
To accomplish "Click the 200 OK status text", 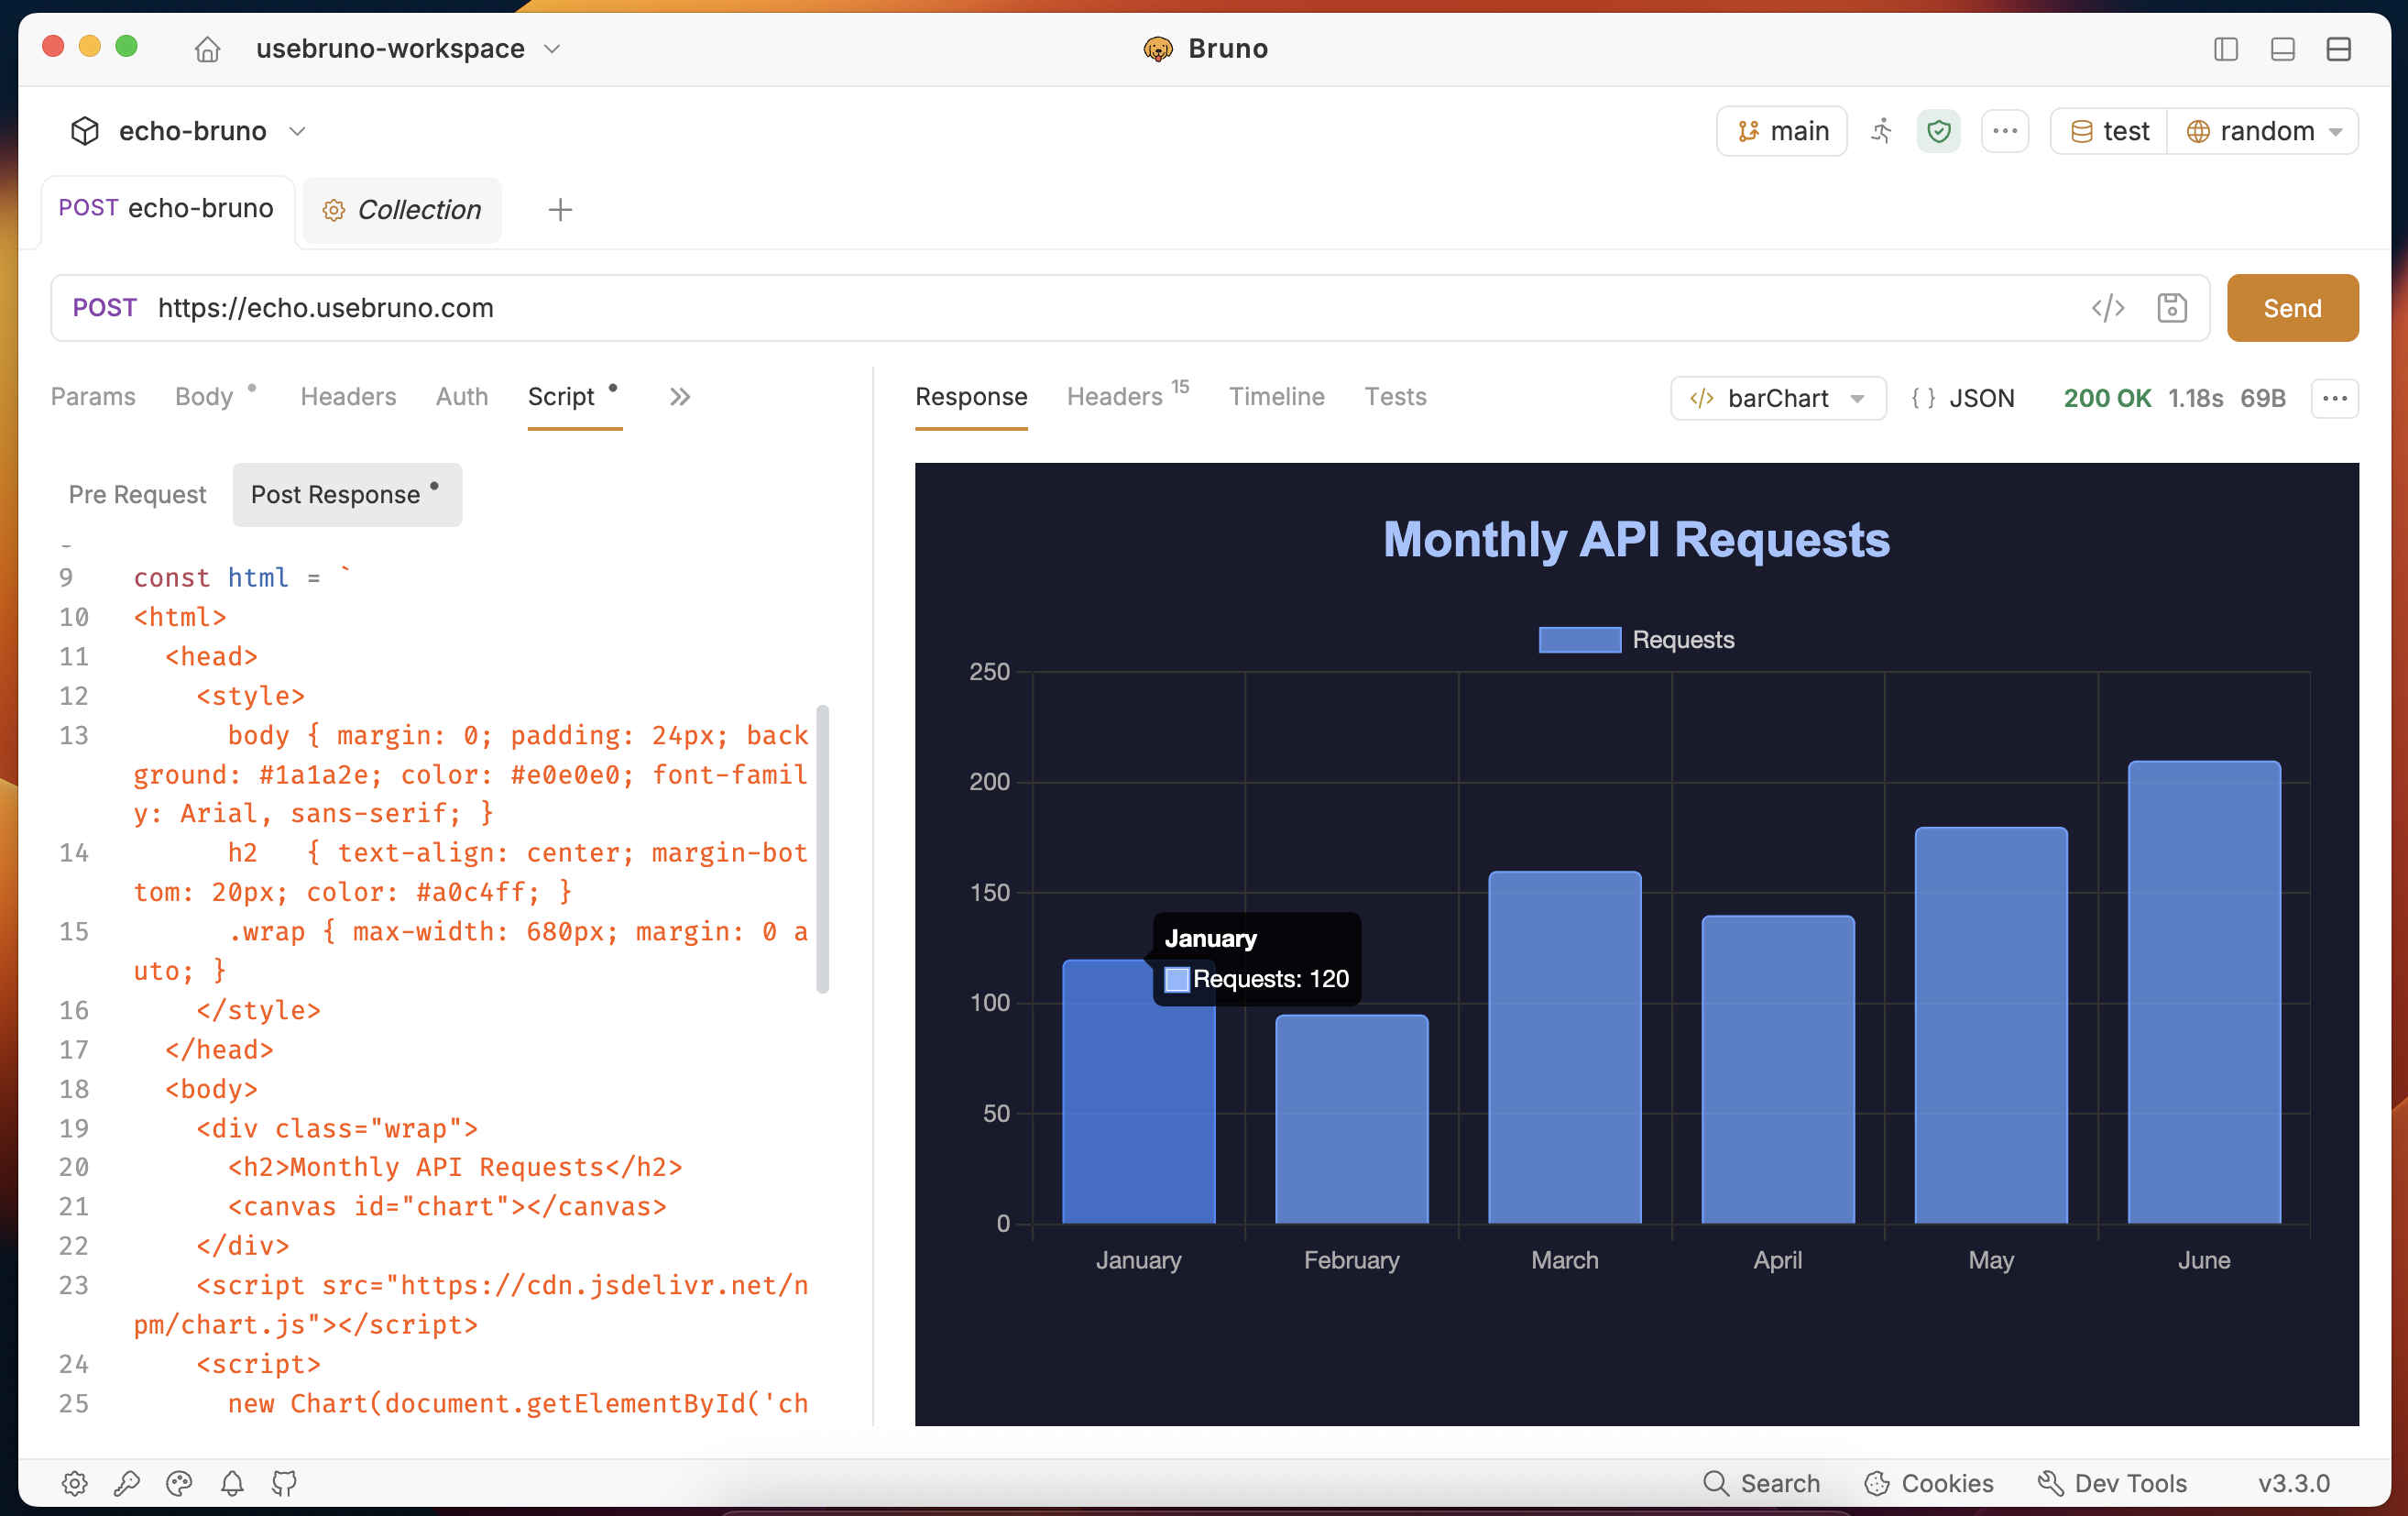I will point(2107,398).
